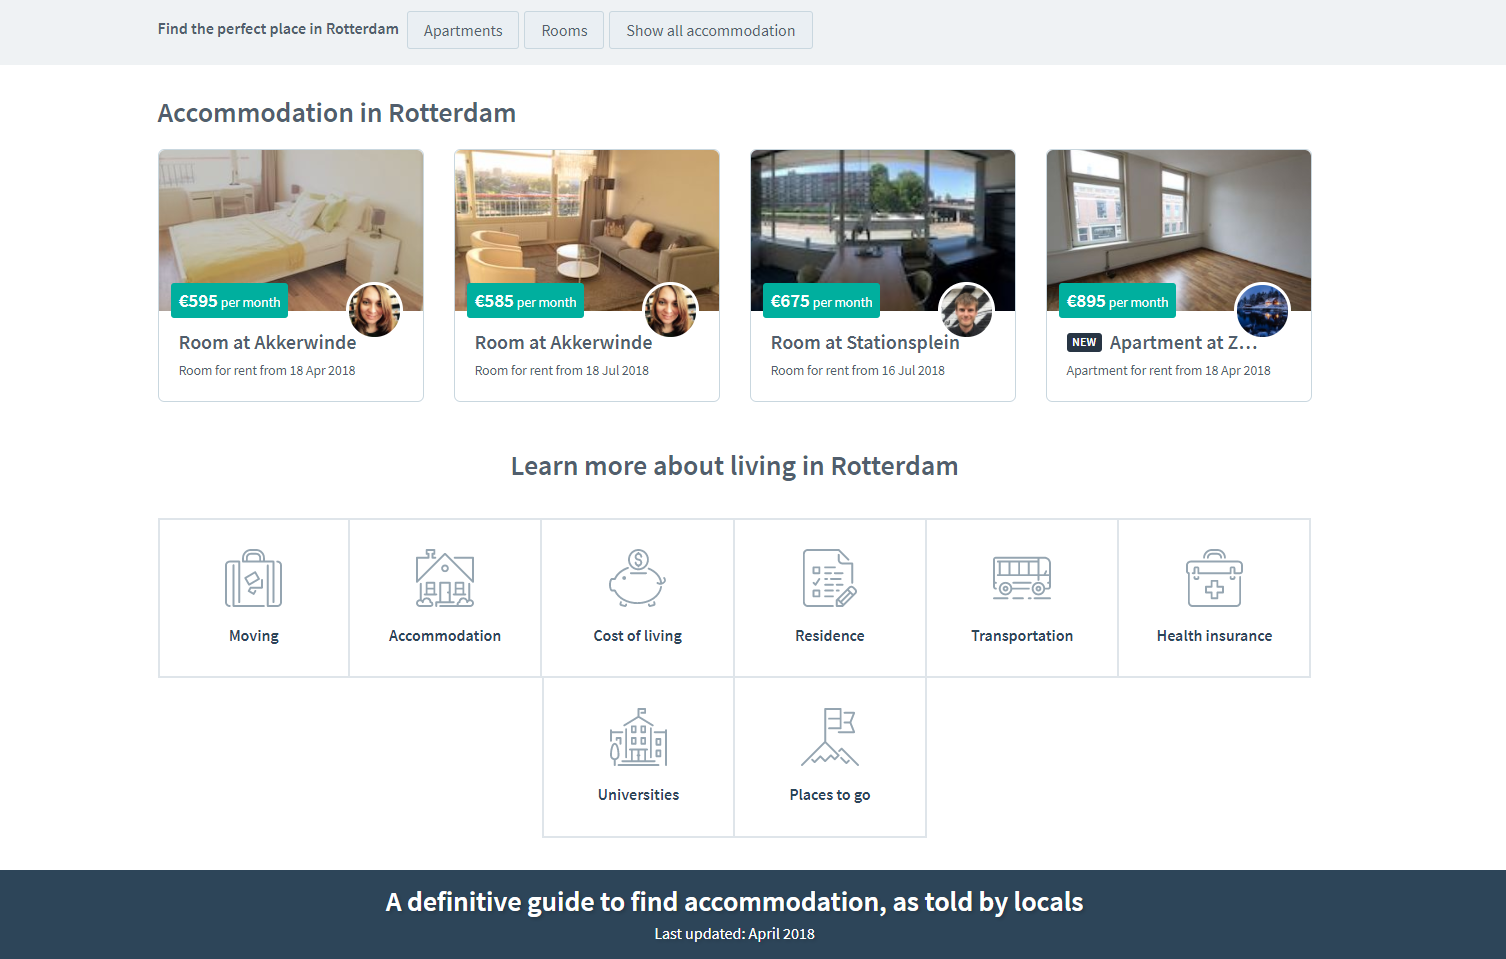Click the Universities building icon
The width and height of the screenshot is (1506, 959).
coord(638,738)
